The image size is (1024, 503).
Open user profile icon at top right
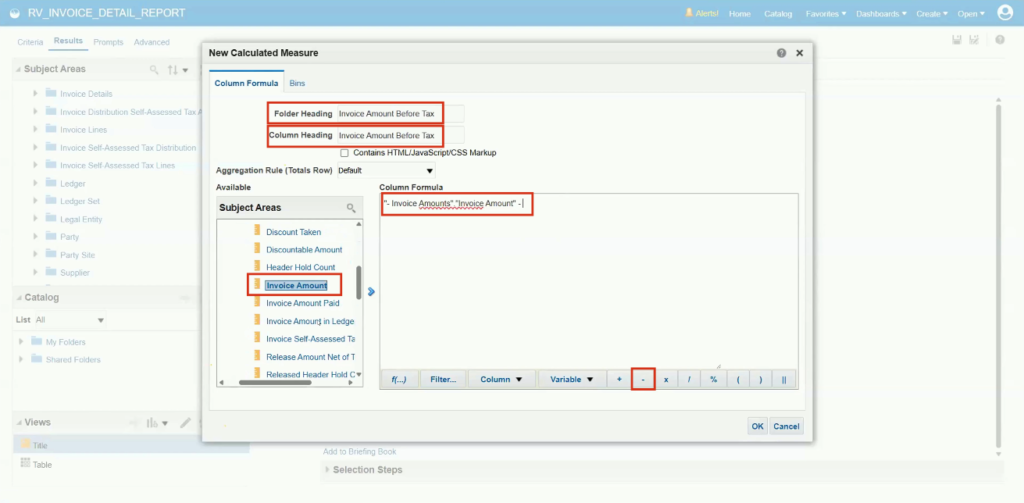1004,12
